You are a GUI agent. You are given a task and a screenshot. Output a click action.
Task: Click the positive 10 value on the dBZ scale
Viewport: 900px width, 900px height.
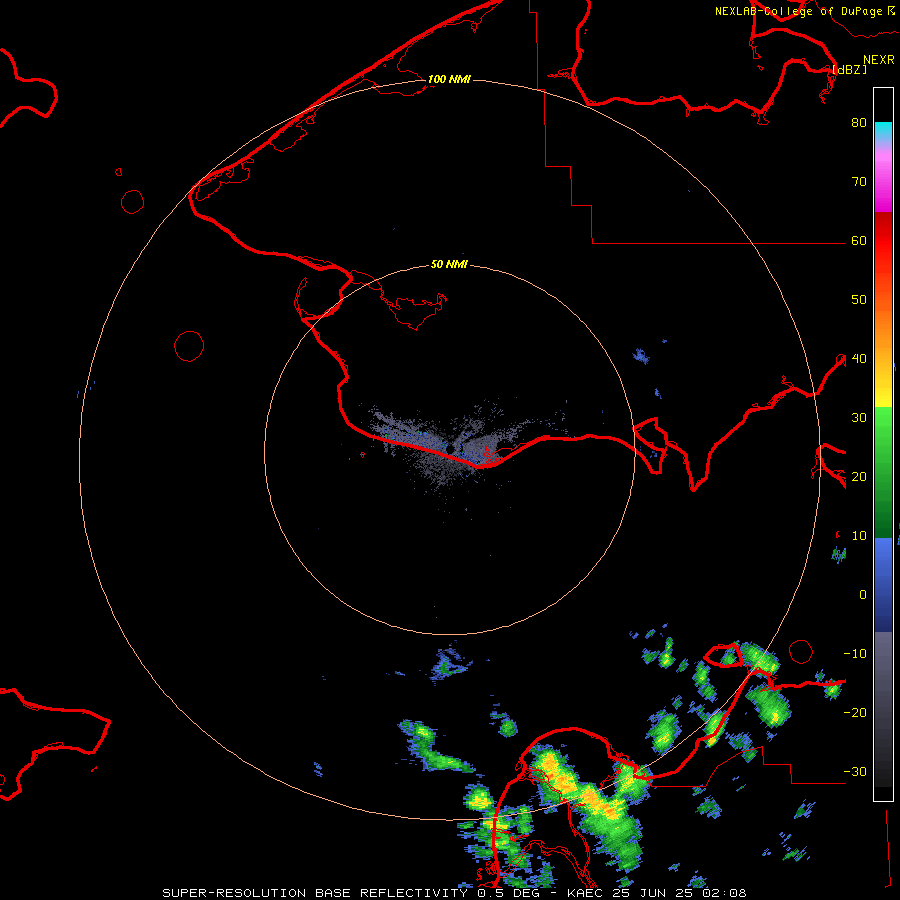point(859,536)
